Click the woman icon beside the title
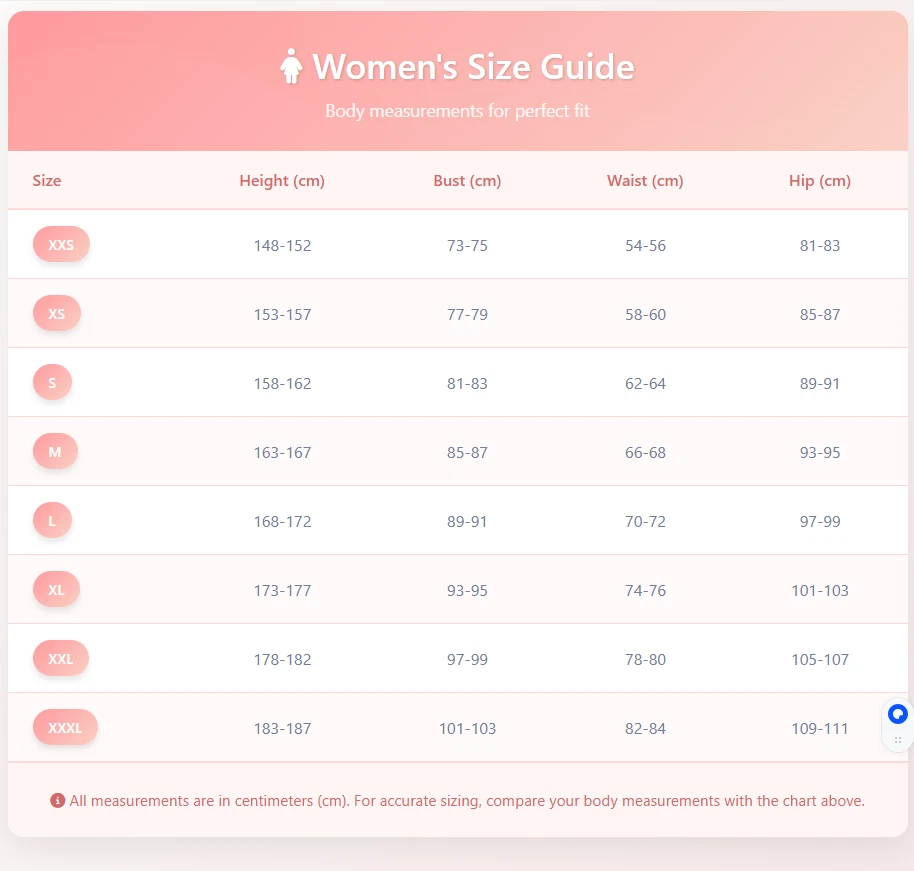The width and height of the screenshot is (914, 871). [291, 67]
